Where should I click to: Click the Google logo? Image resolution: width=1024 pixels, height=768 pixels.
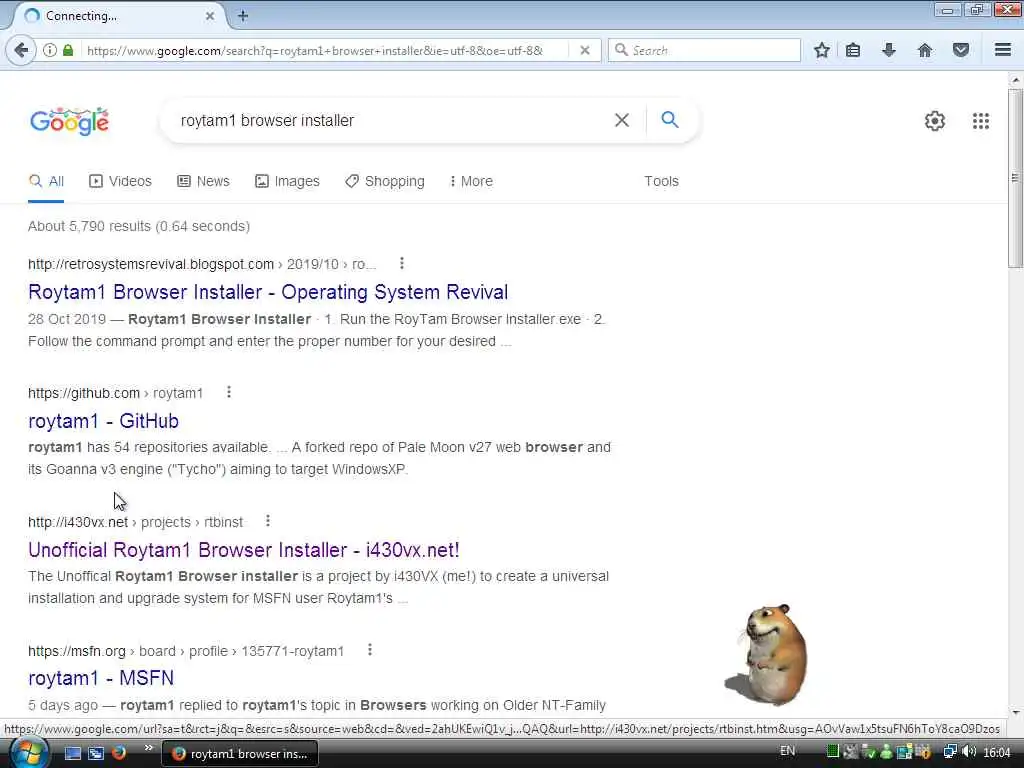pyautogui.click(x=69, y=121)
